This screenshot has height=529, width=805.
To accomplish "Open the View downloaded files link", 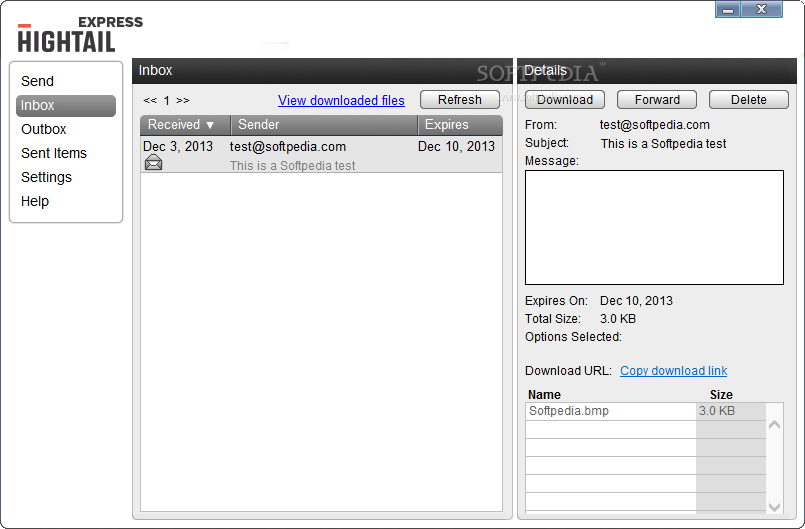I will (341, 100).
